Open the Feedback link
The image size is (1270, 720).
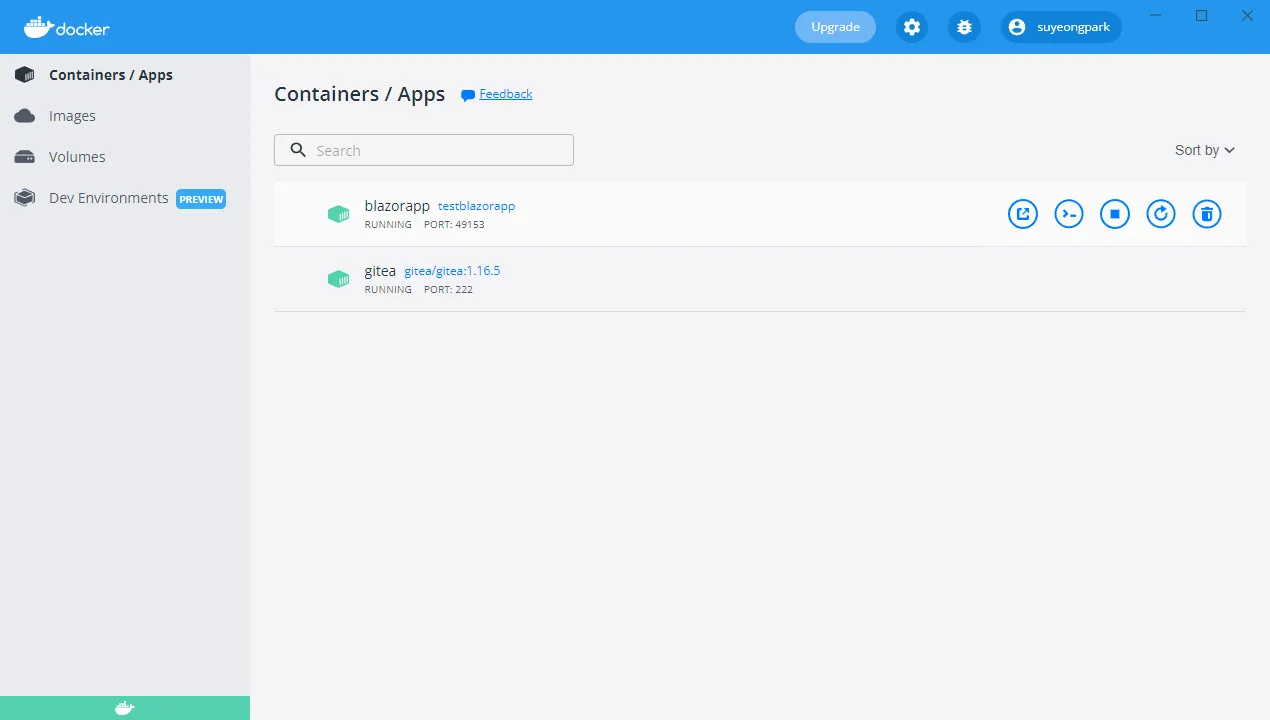click(506, 94)
